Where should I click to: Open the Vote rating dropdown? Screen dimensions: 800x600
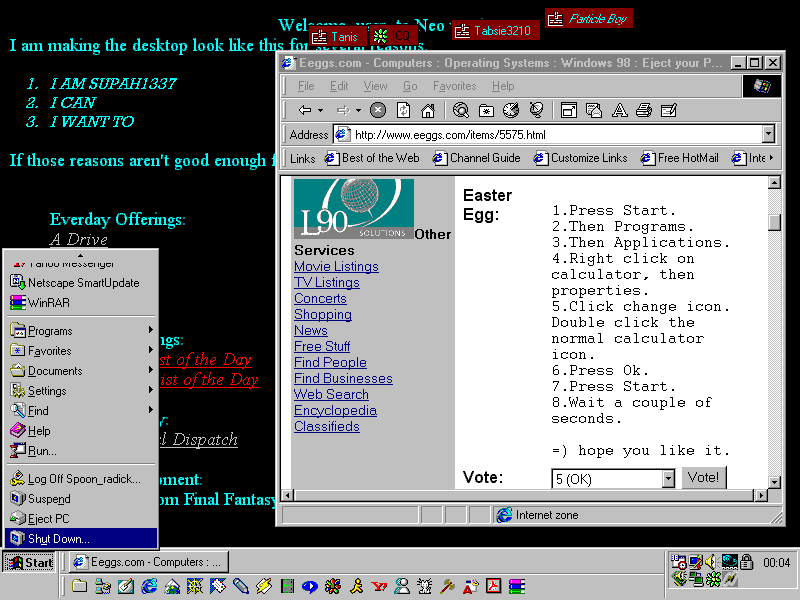click(668, 479)
